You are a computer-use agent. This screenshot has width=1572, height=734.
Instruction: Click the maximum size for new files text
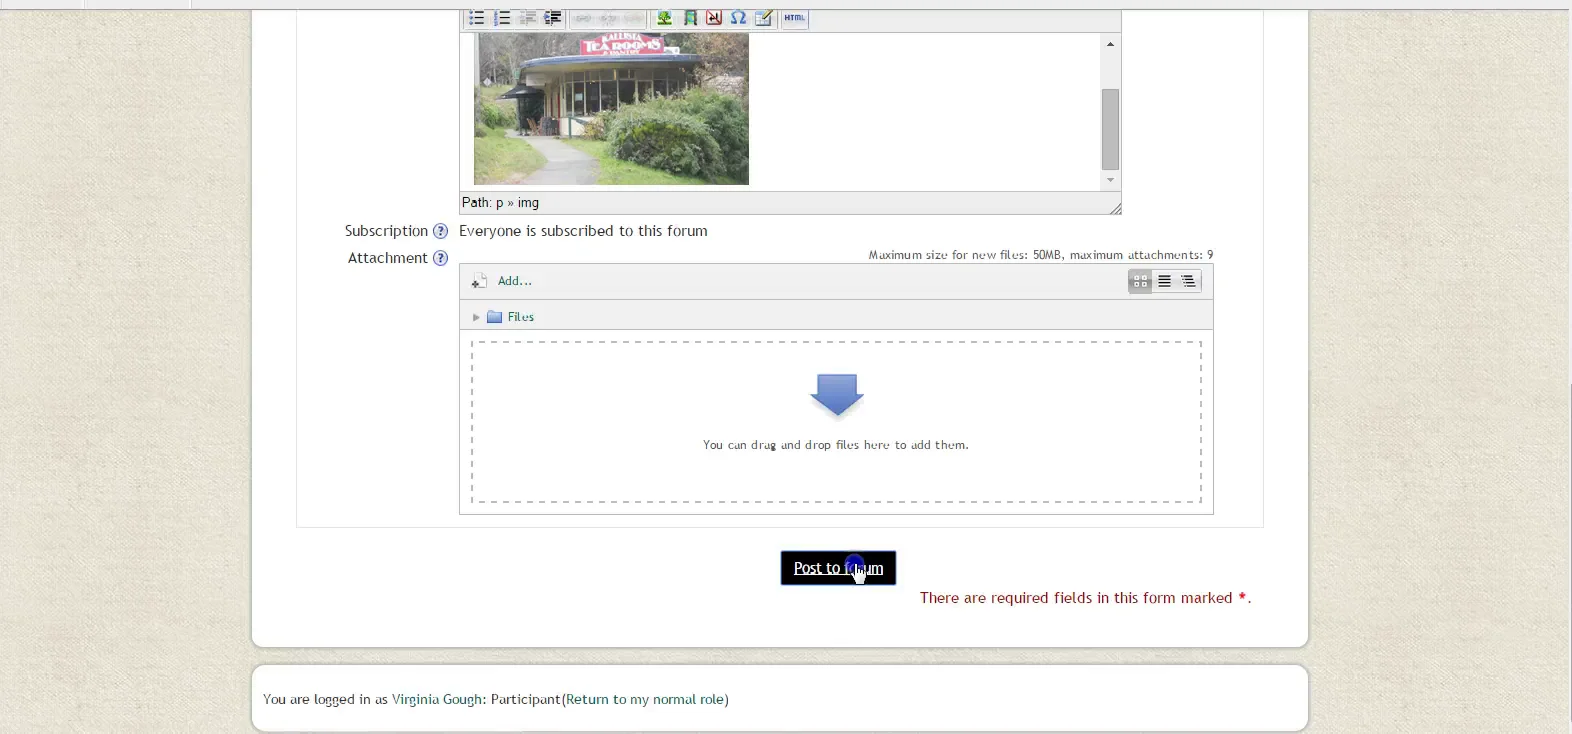coord(1040,255)
